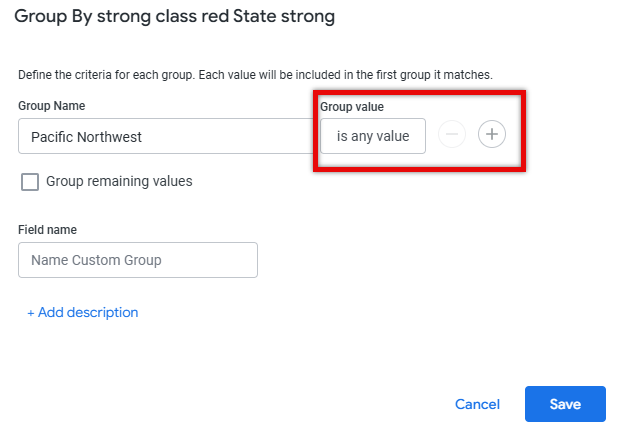Click into the Name Custom Group field
Screen dimensions: 617x436
138,260
